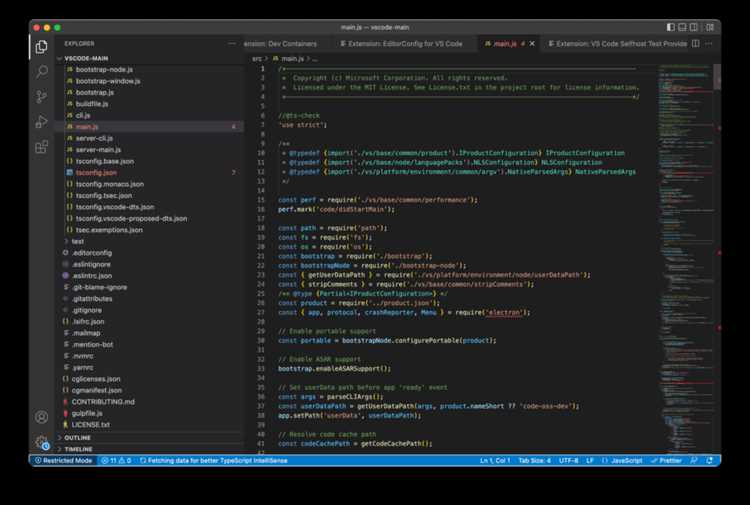Toggle the primary side bar layout icon
The height and width of the screenshot is (505, 750).
(671, 27)
